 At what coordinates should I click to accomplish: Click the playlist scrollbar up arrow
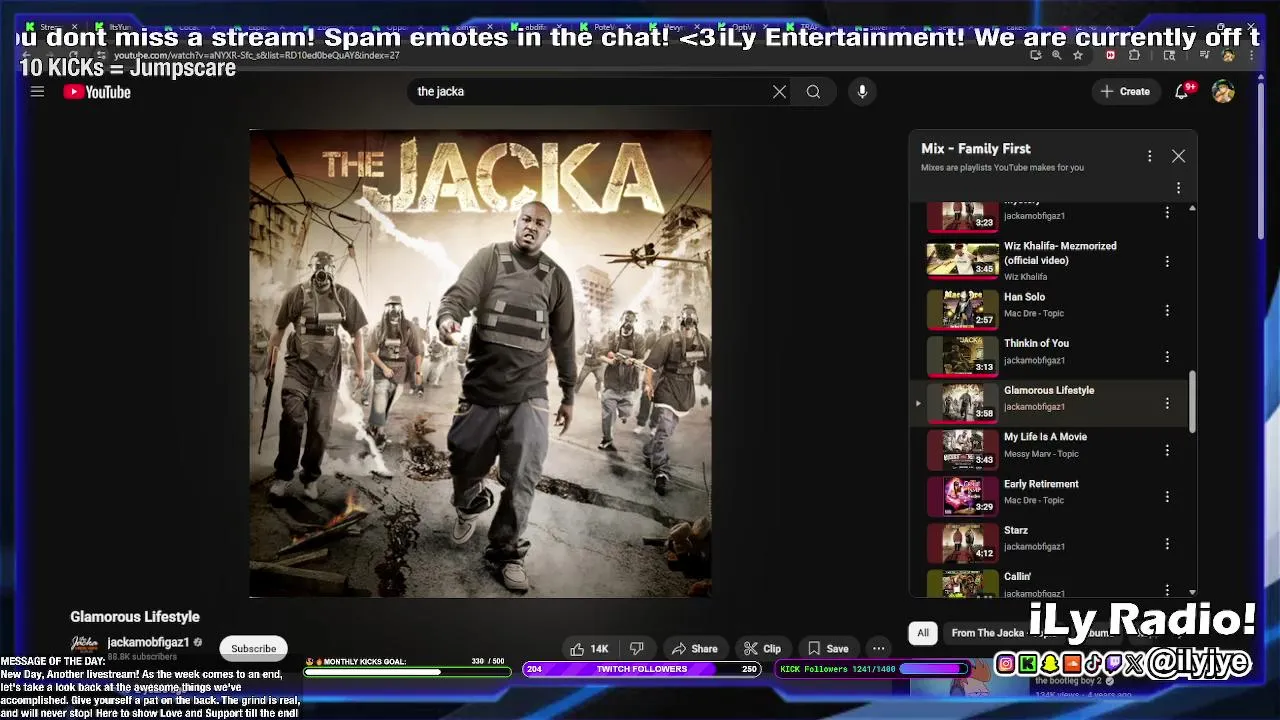tap(1192, 208)
